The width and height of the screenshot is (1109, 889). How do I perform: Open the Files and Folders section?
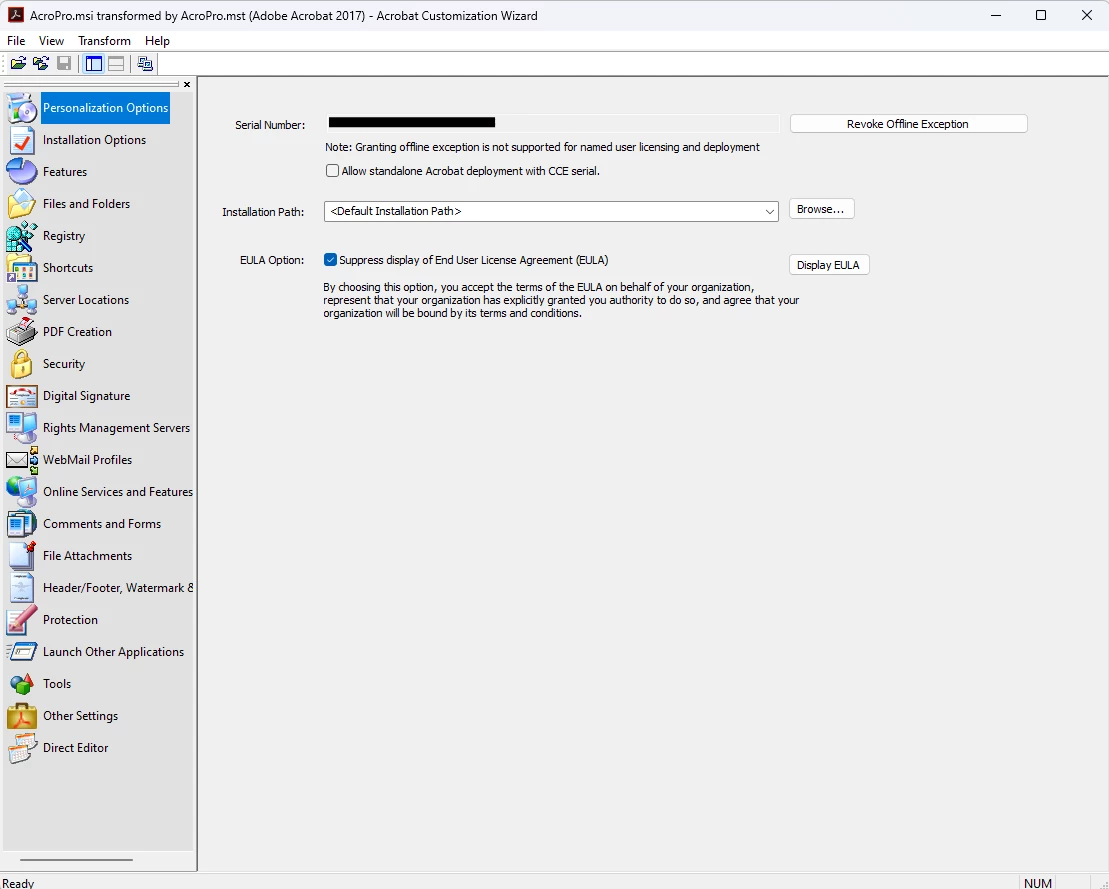86,204
